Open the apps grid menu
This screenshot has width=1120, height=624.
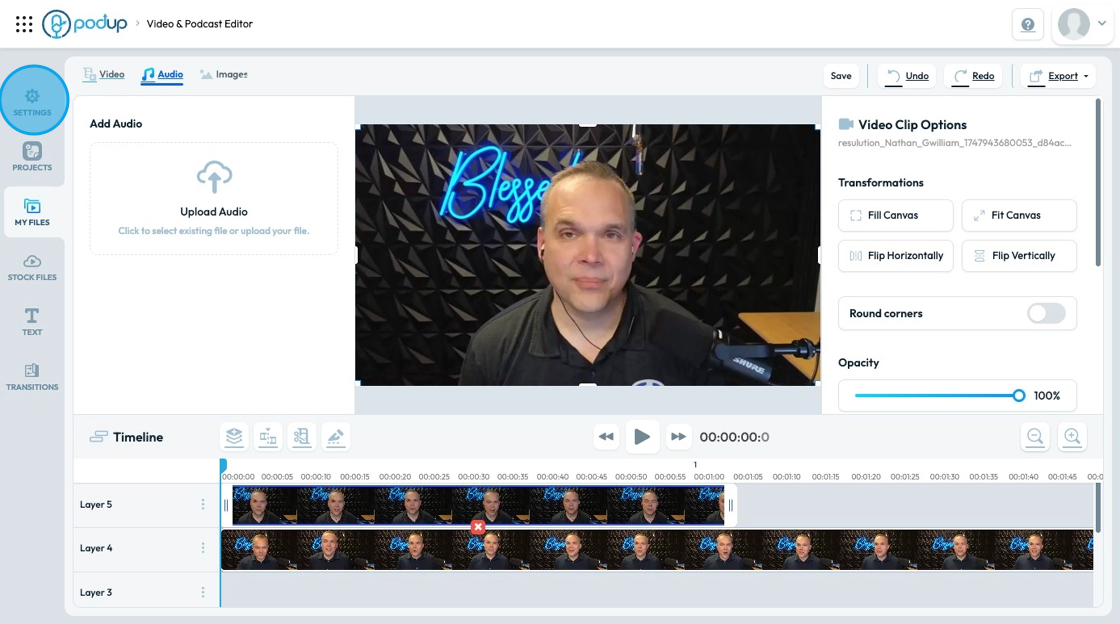point(24,24)
